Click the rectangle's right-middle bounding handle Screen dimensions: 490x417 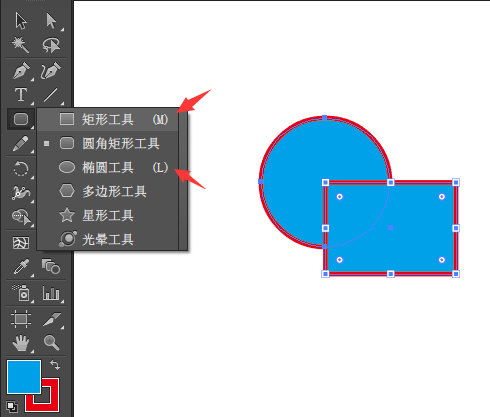[456, 228]
